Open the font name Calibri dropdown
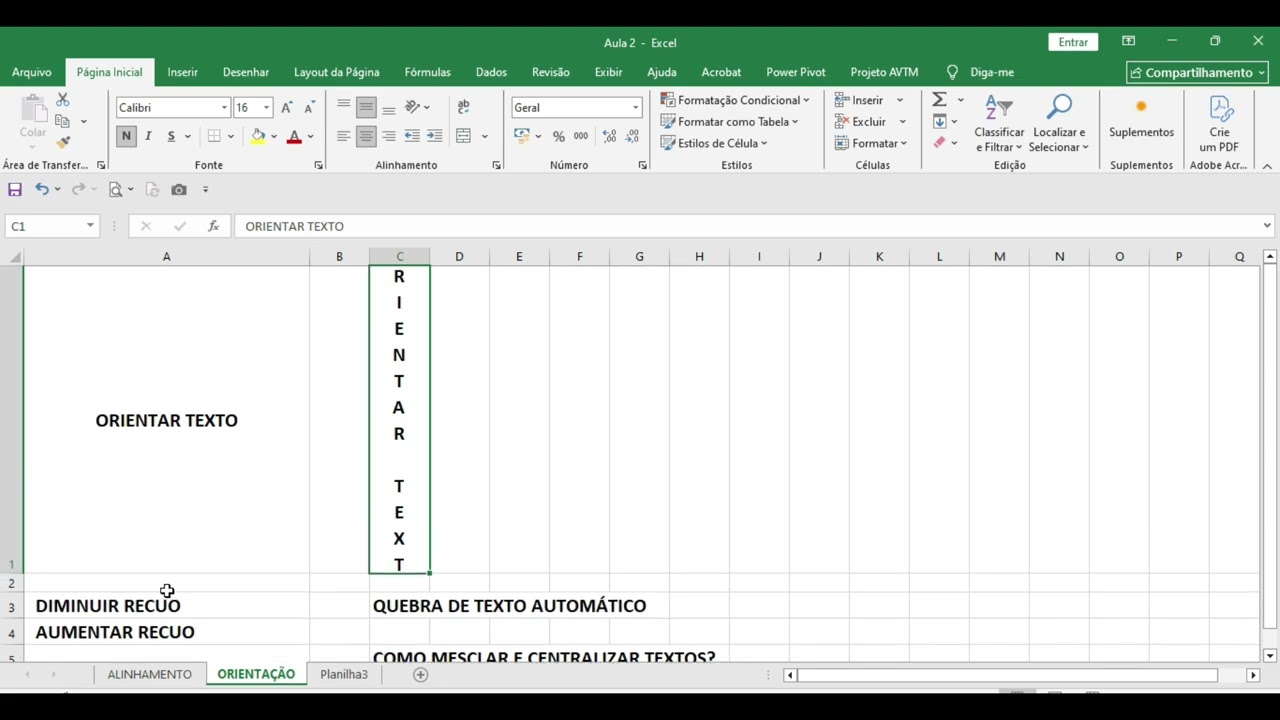This screenshot has height=720, width=1280. (224, 107)
